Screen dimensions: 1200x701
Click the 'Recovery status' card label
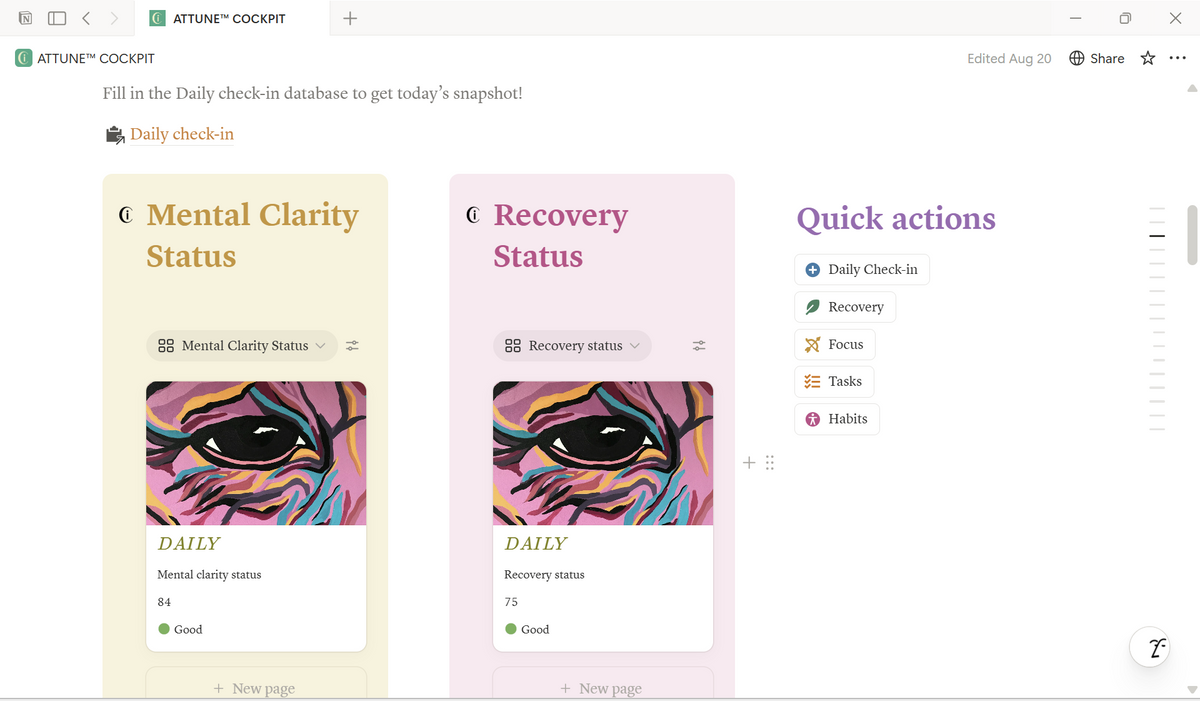(544, 575)
